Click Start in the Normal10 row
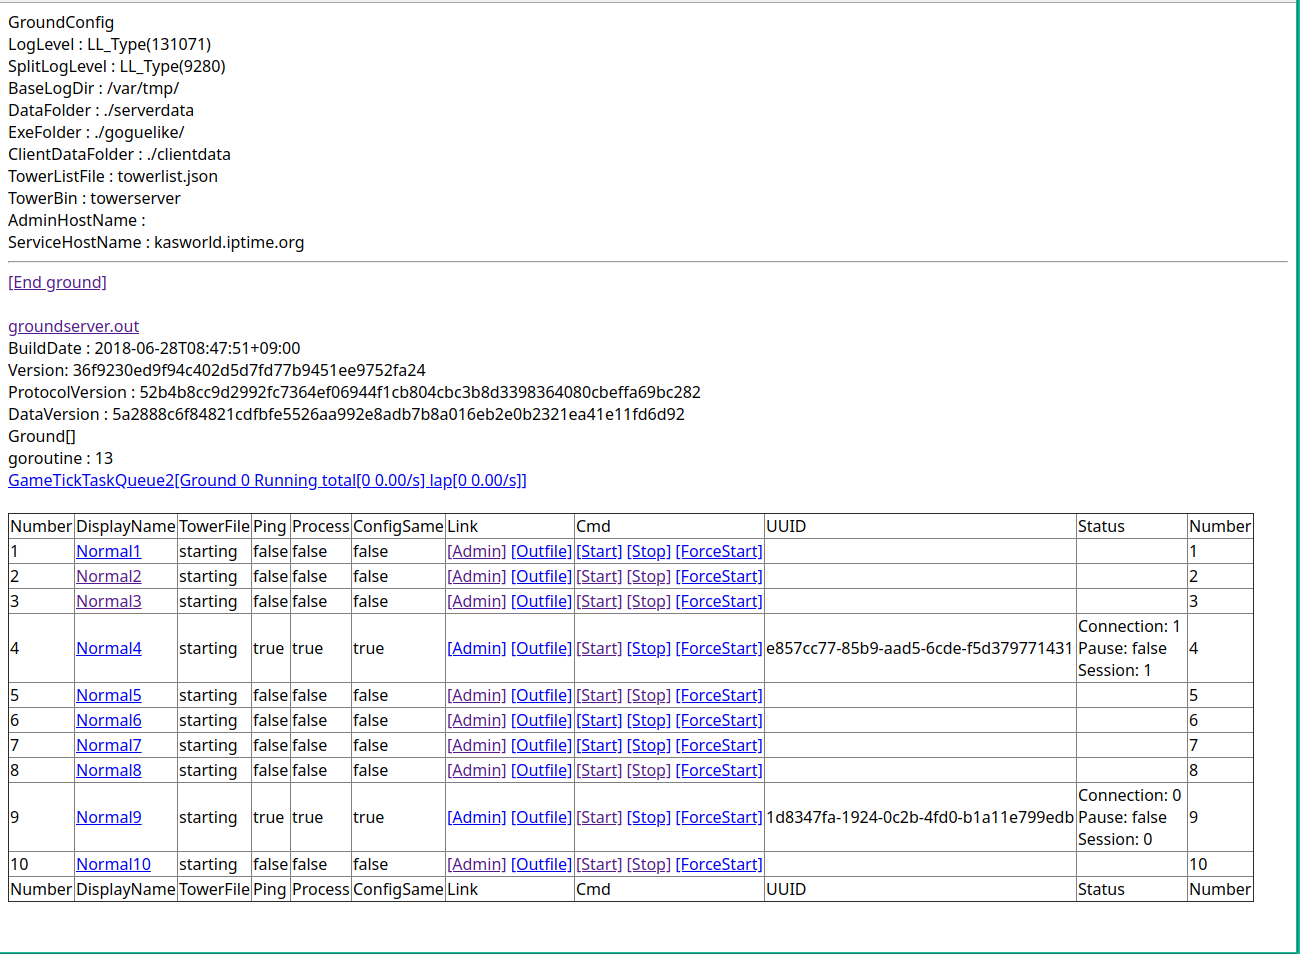This screenshot has width=1300, height=954. (599, 864)
